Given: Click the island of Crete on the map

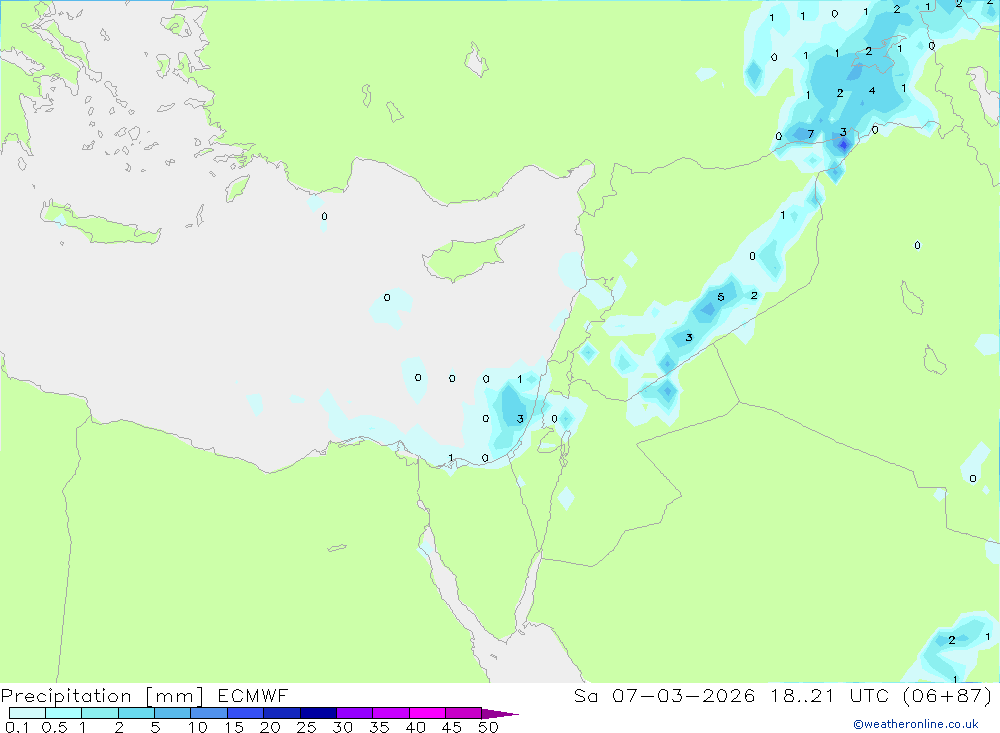Looking at the screenshot, I should pos(101,223).
